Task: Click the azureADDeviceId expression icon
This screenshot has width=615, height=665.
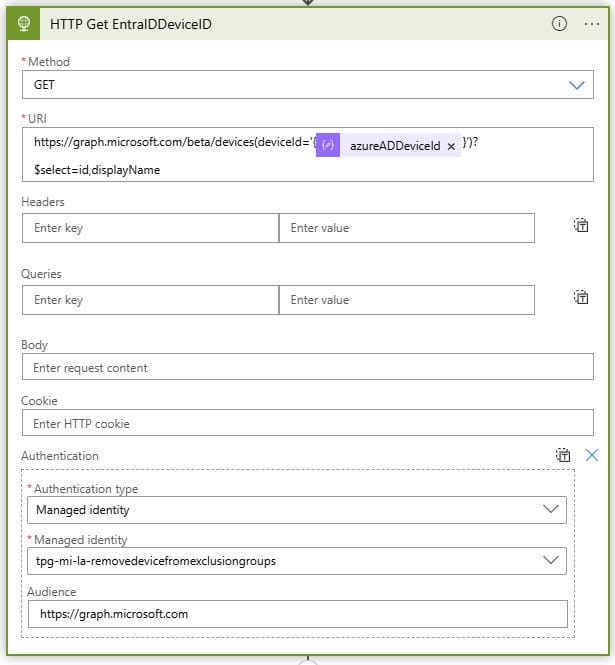Action: click(x=328, y=145)
